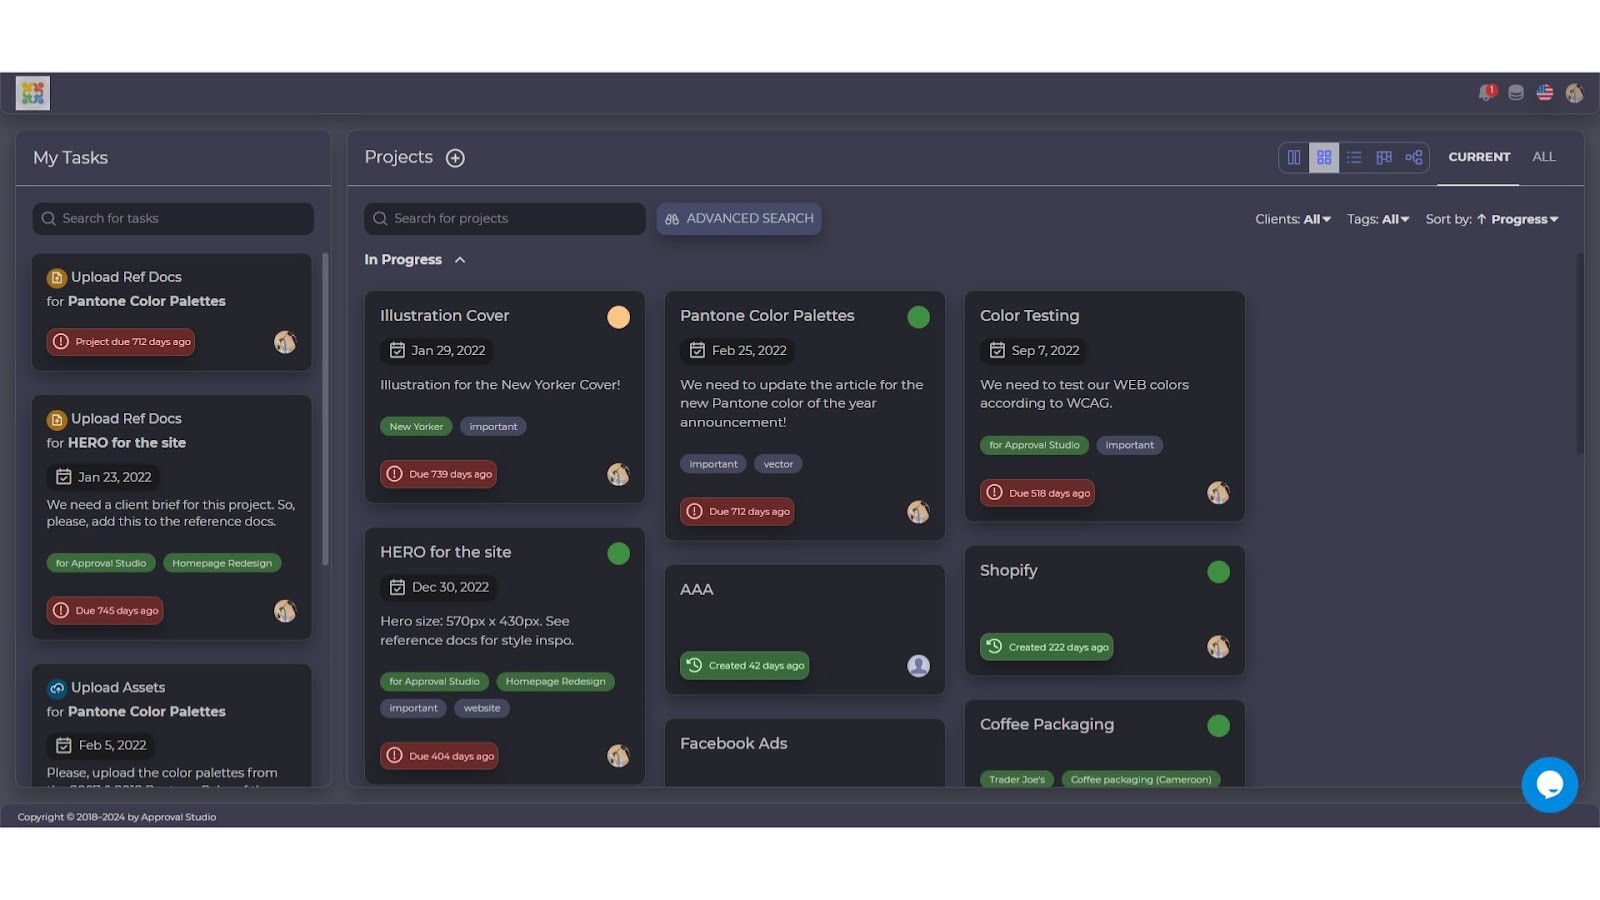Select the grid view of projects

coord(1323,157)
